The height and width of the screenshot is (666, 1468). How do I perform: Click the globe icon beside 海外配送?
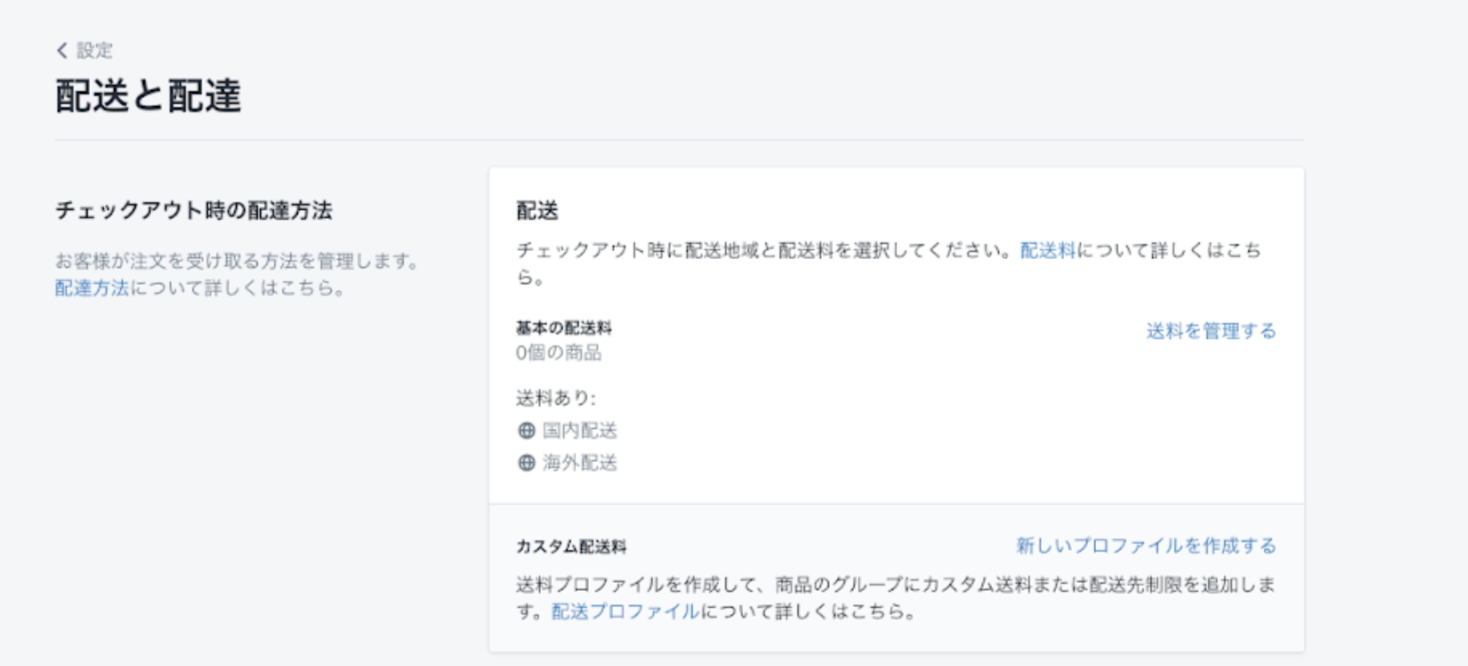[526, 463]
